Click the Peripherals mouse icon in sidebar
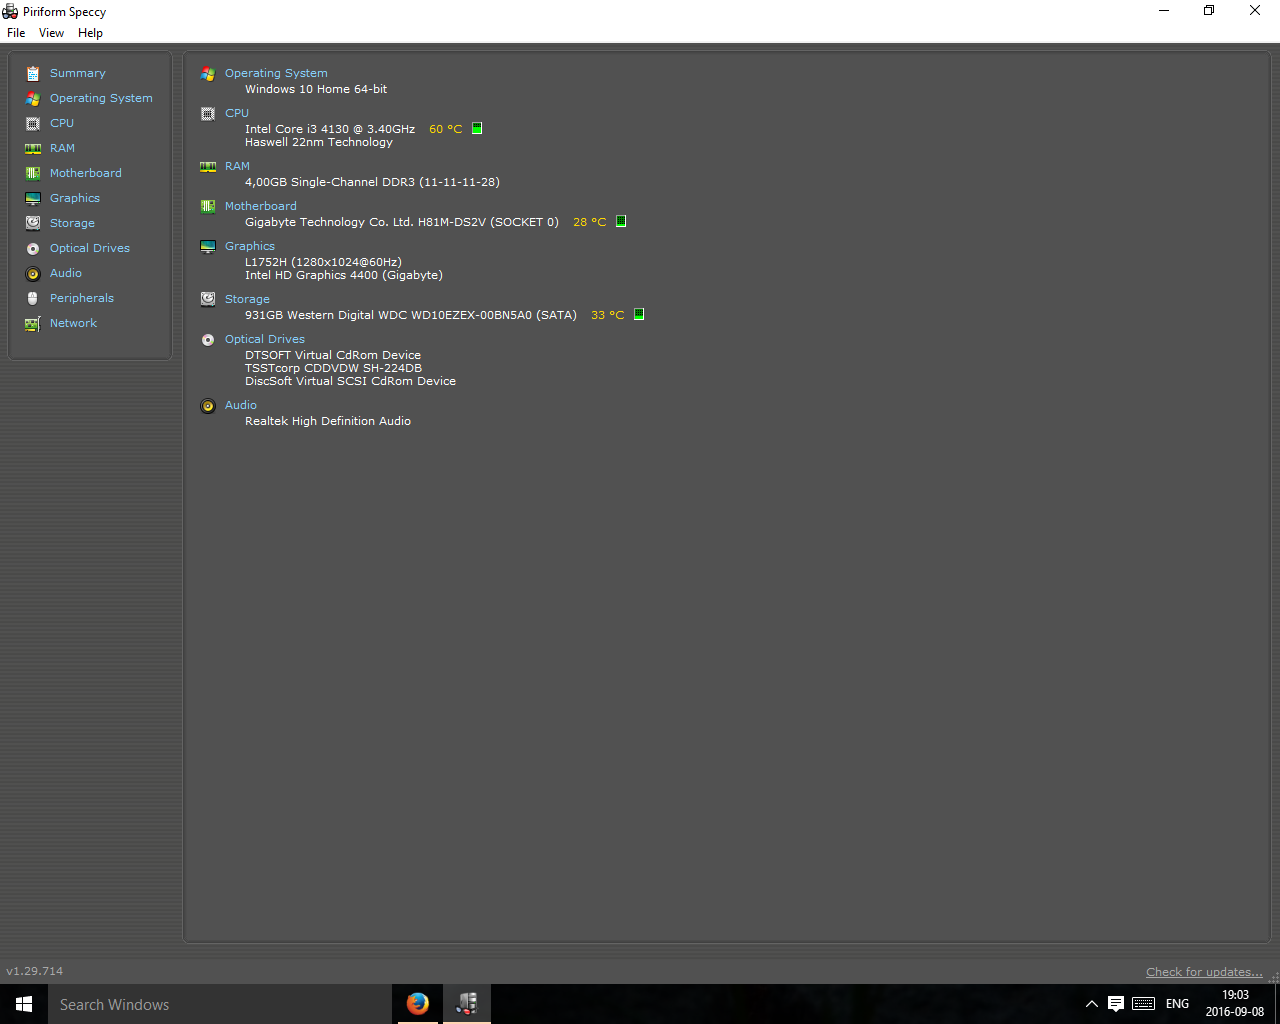 click(x=33, y=298)
